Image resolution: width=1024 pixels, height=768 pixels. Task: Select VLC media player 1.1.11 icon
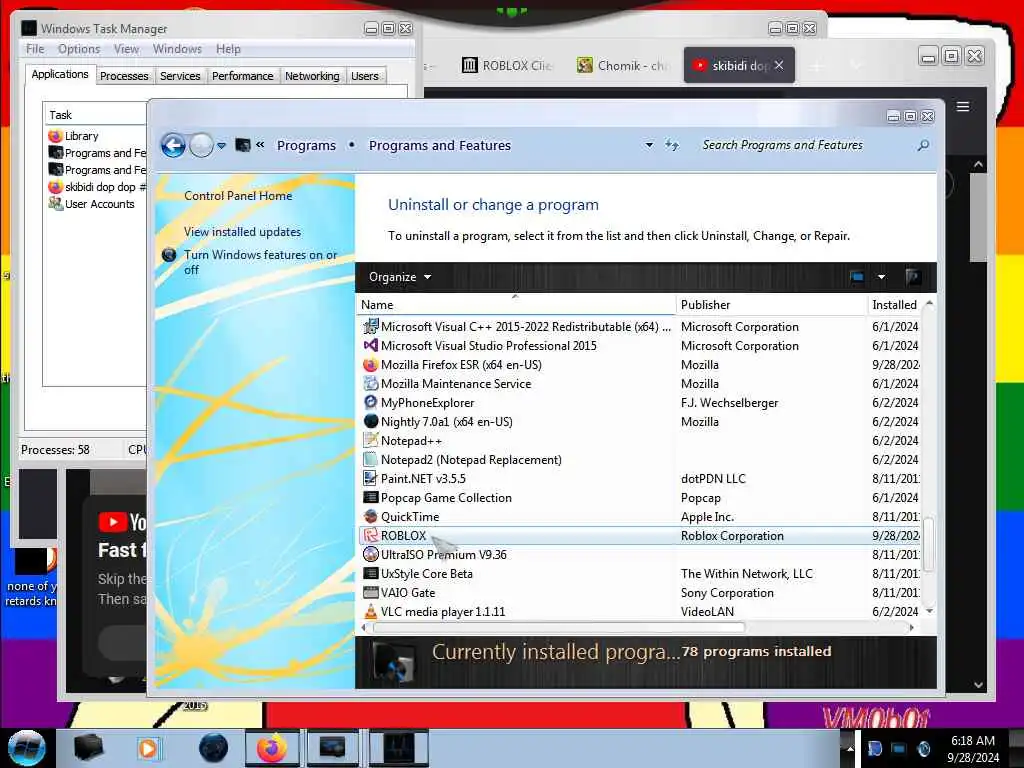(370, 611)
